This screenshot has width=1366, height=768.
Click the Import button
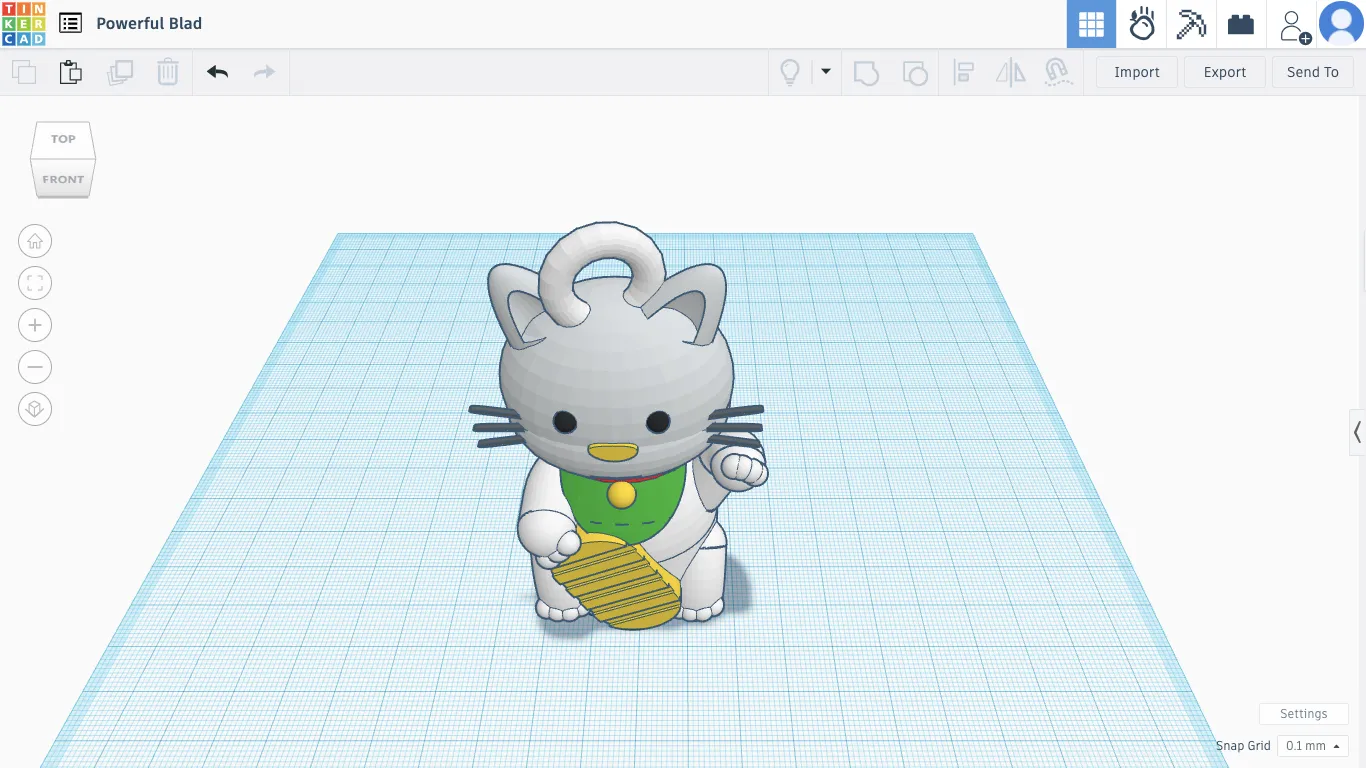coord(1137,72)
